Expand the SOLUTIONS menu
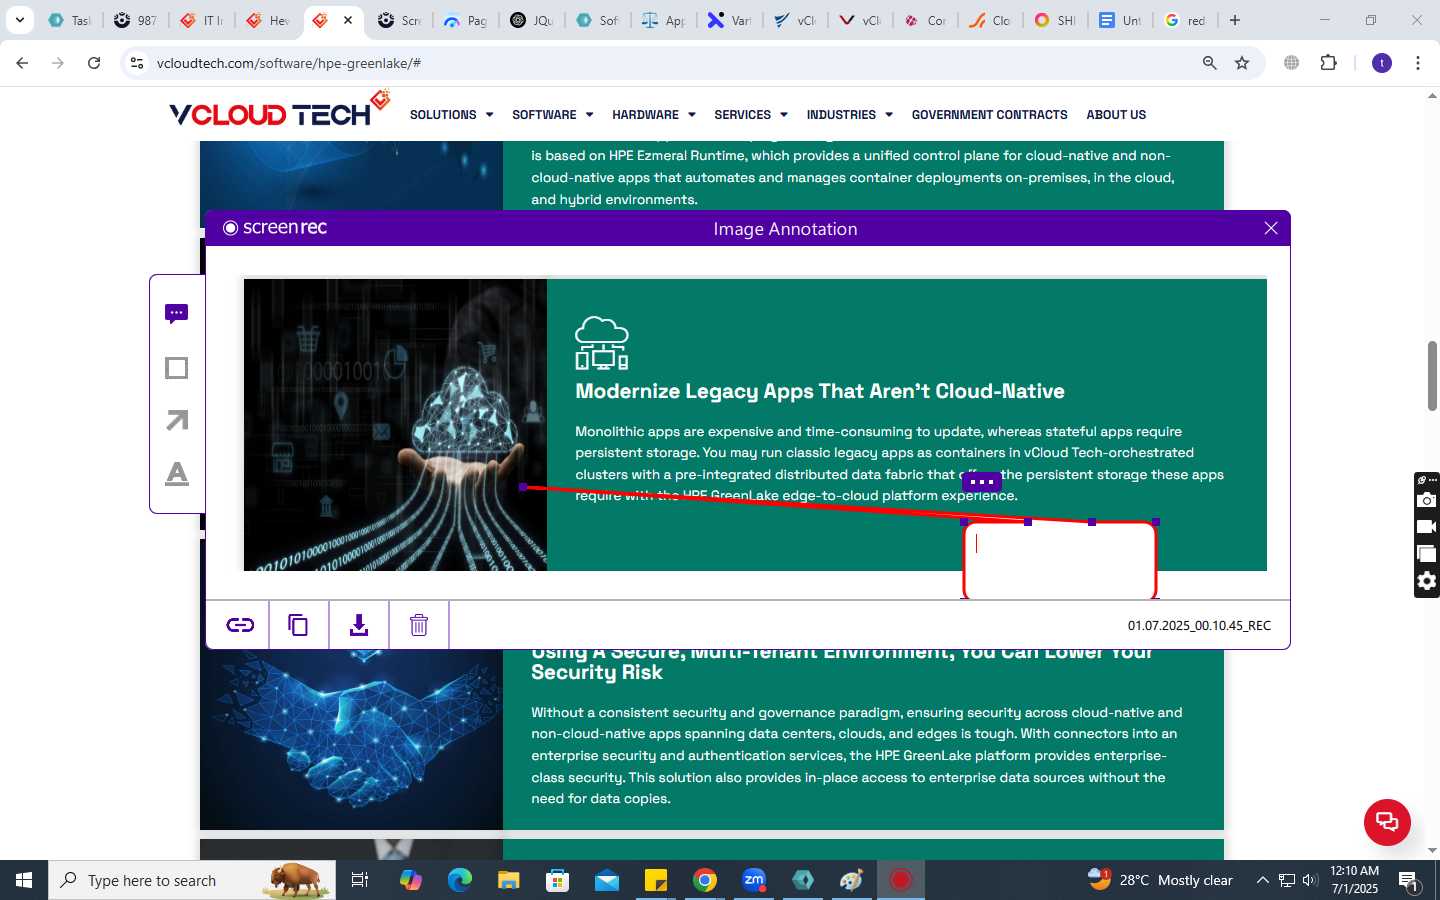Image resolution: width=1440 pixels, height=900 pixels. point(451,115)
